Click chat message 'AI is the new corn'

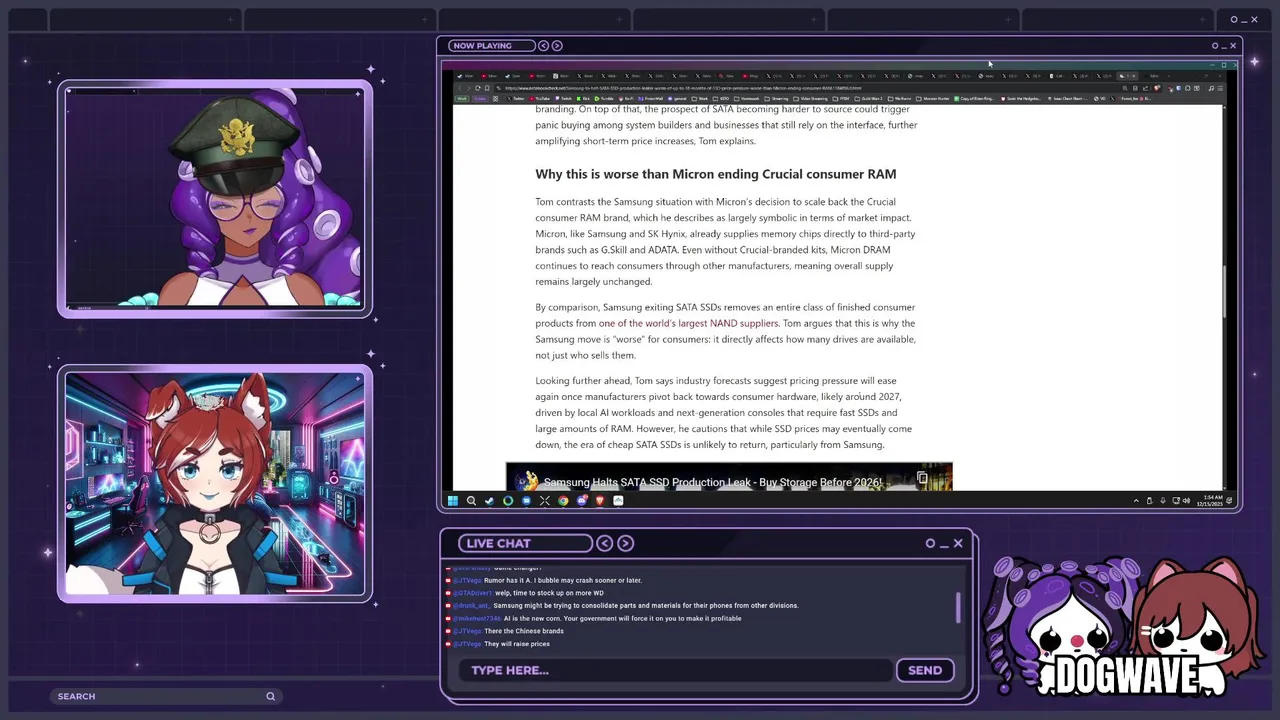pos(622,618)
